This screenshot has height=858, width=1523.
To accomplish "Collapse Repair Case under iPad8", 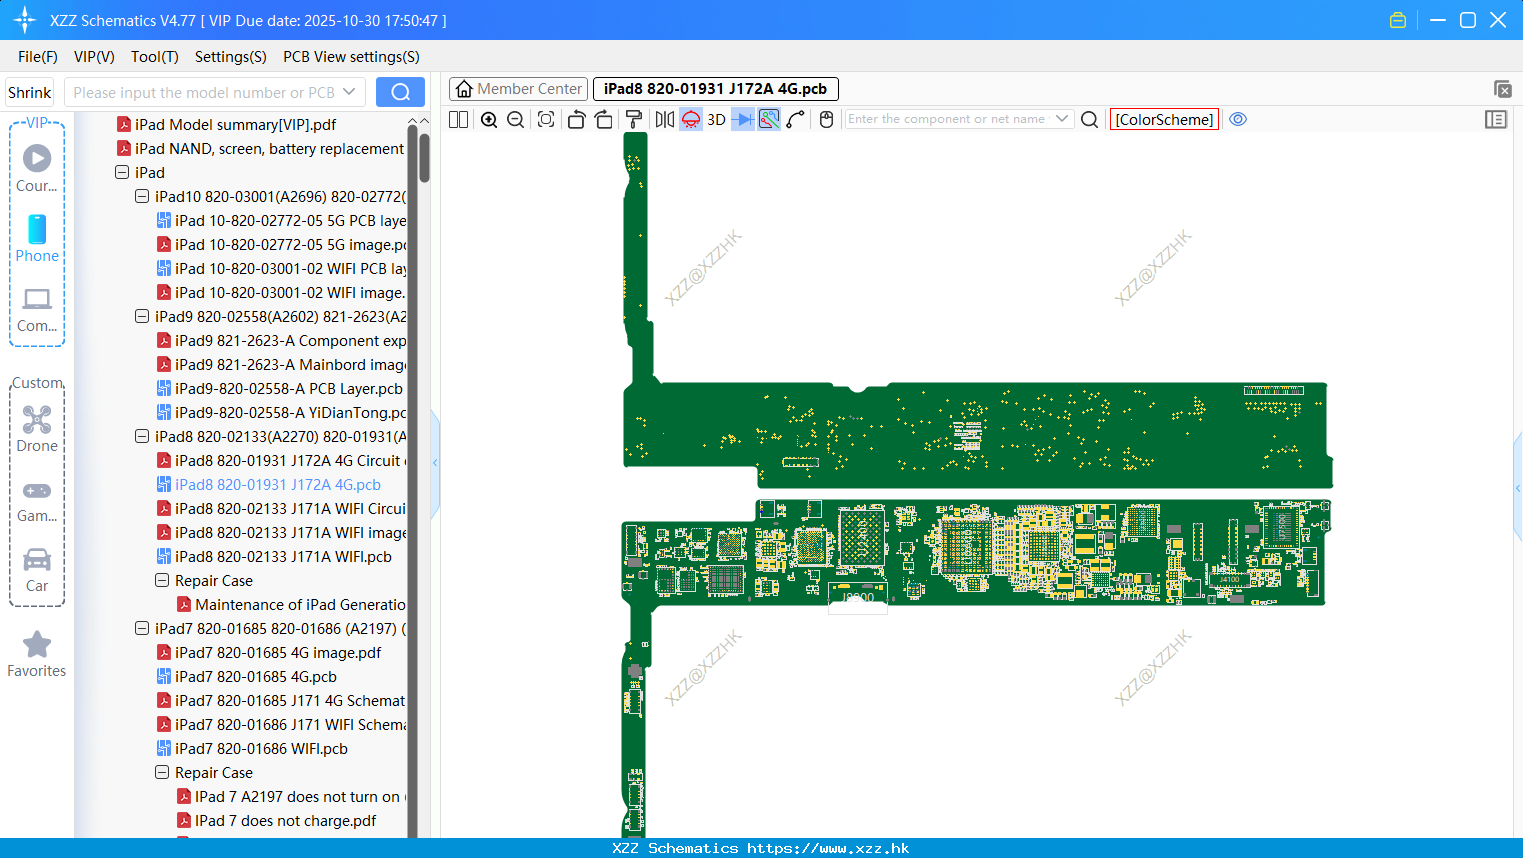I will 162,580.
